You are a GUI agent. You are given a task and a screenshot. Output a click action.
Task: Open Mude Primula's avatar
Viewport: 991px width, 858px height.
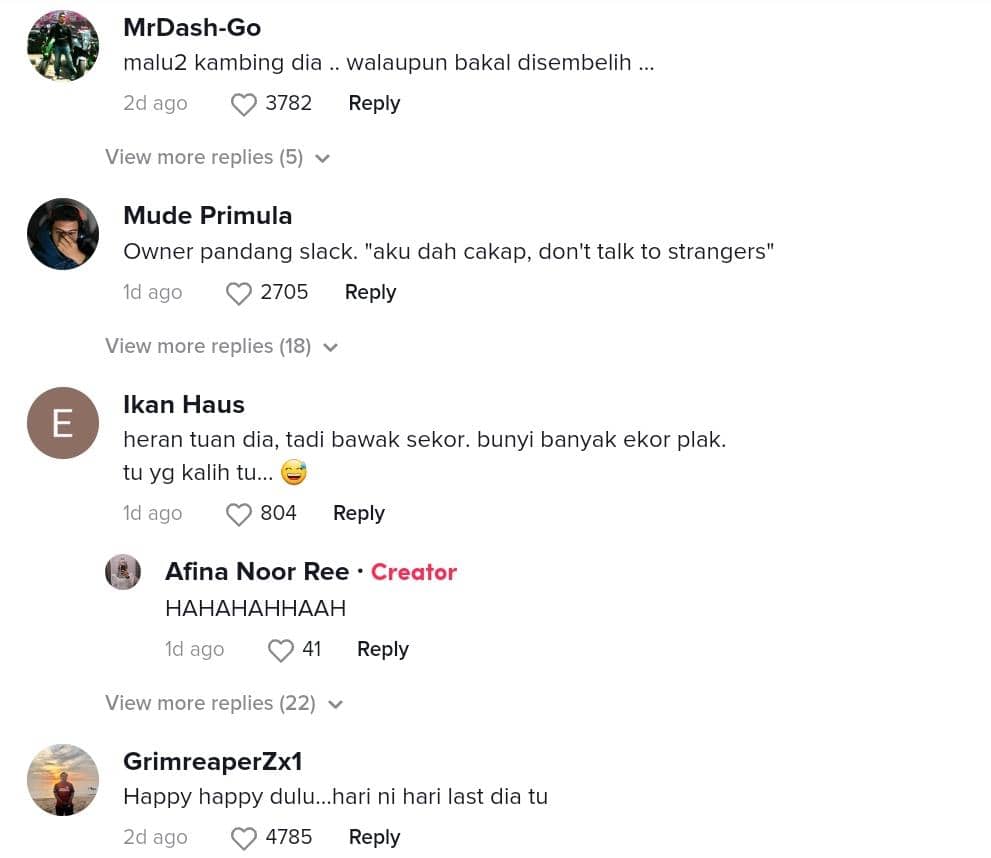[x=63, y=234]
